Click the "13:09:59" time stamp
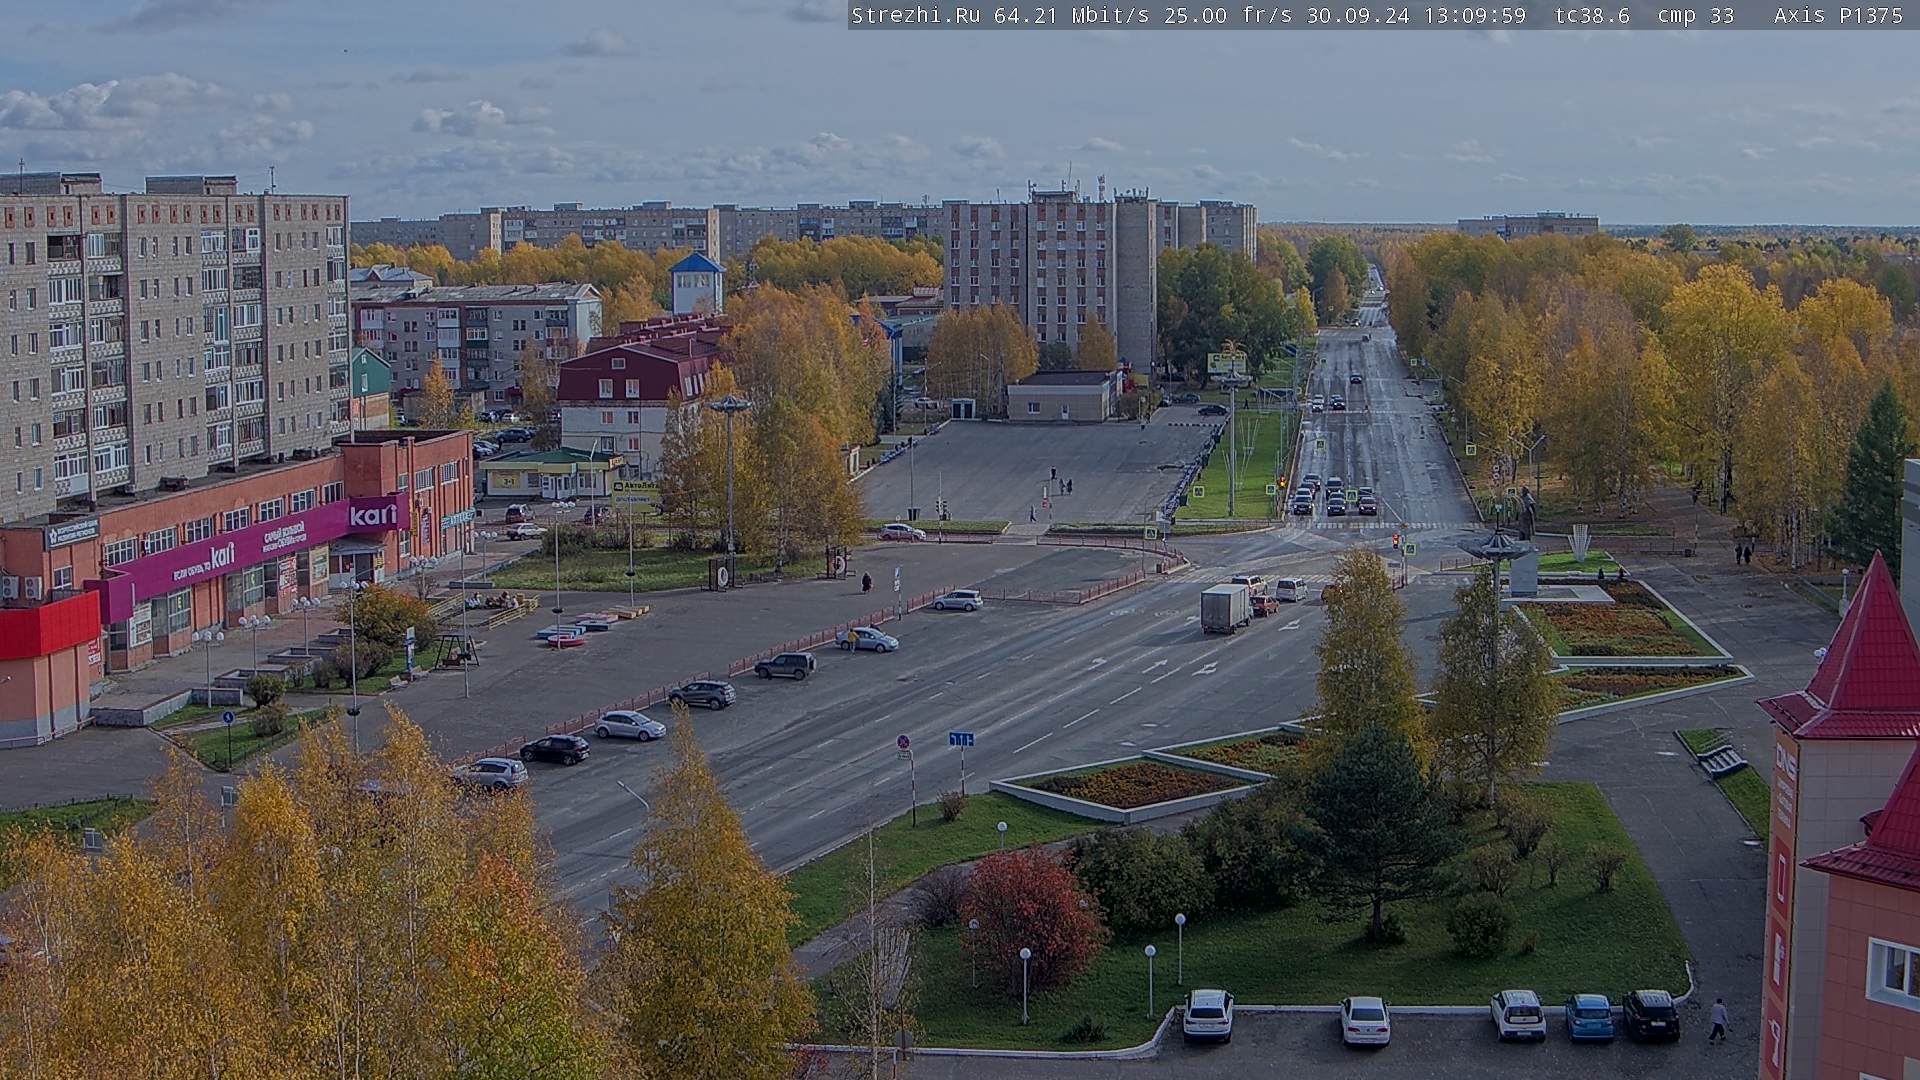This screenshot has height=1080, width=1920. click(1476, 15)
